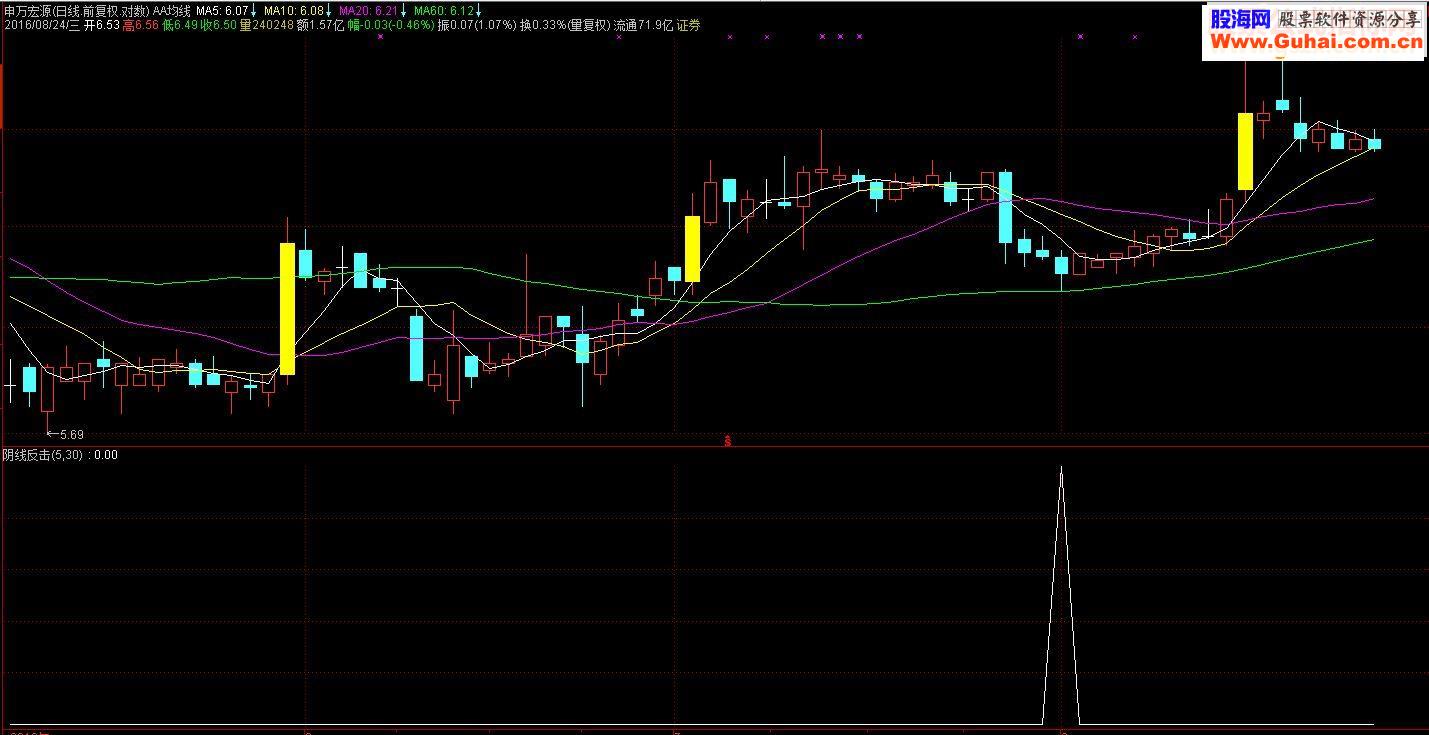Select the MA5: 6.07 readout
1429x735 pixels.
[x=222, y=10]
